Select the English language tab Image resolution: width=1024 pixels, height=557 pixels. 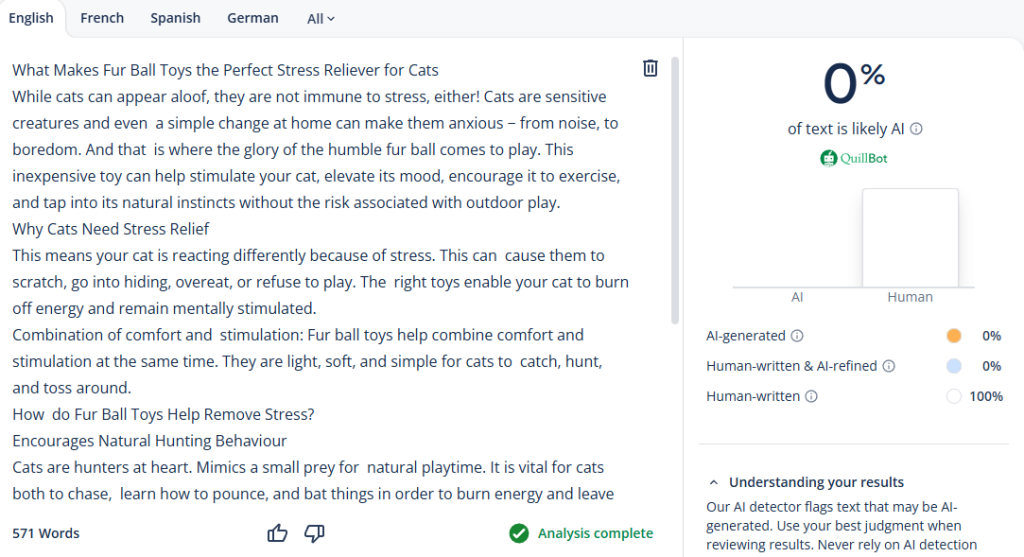(31, 18)
